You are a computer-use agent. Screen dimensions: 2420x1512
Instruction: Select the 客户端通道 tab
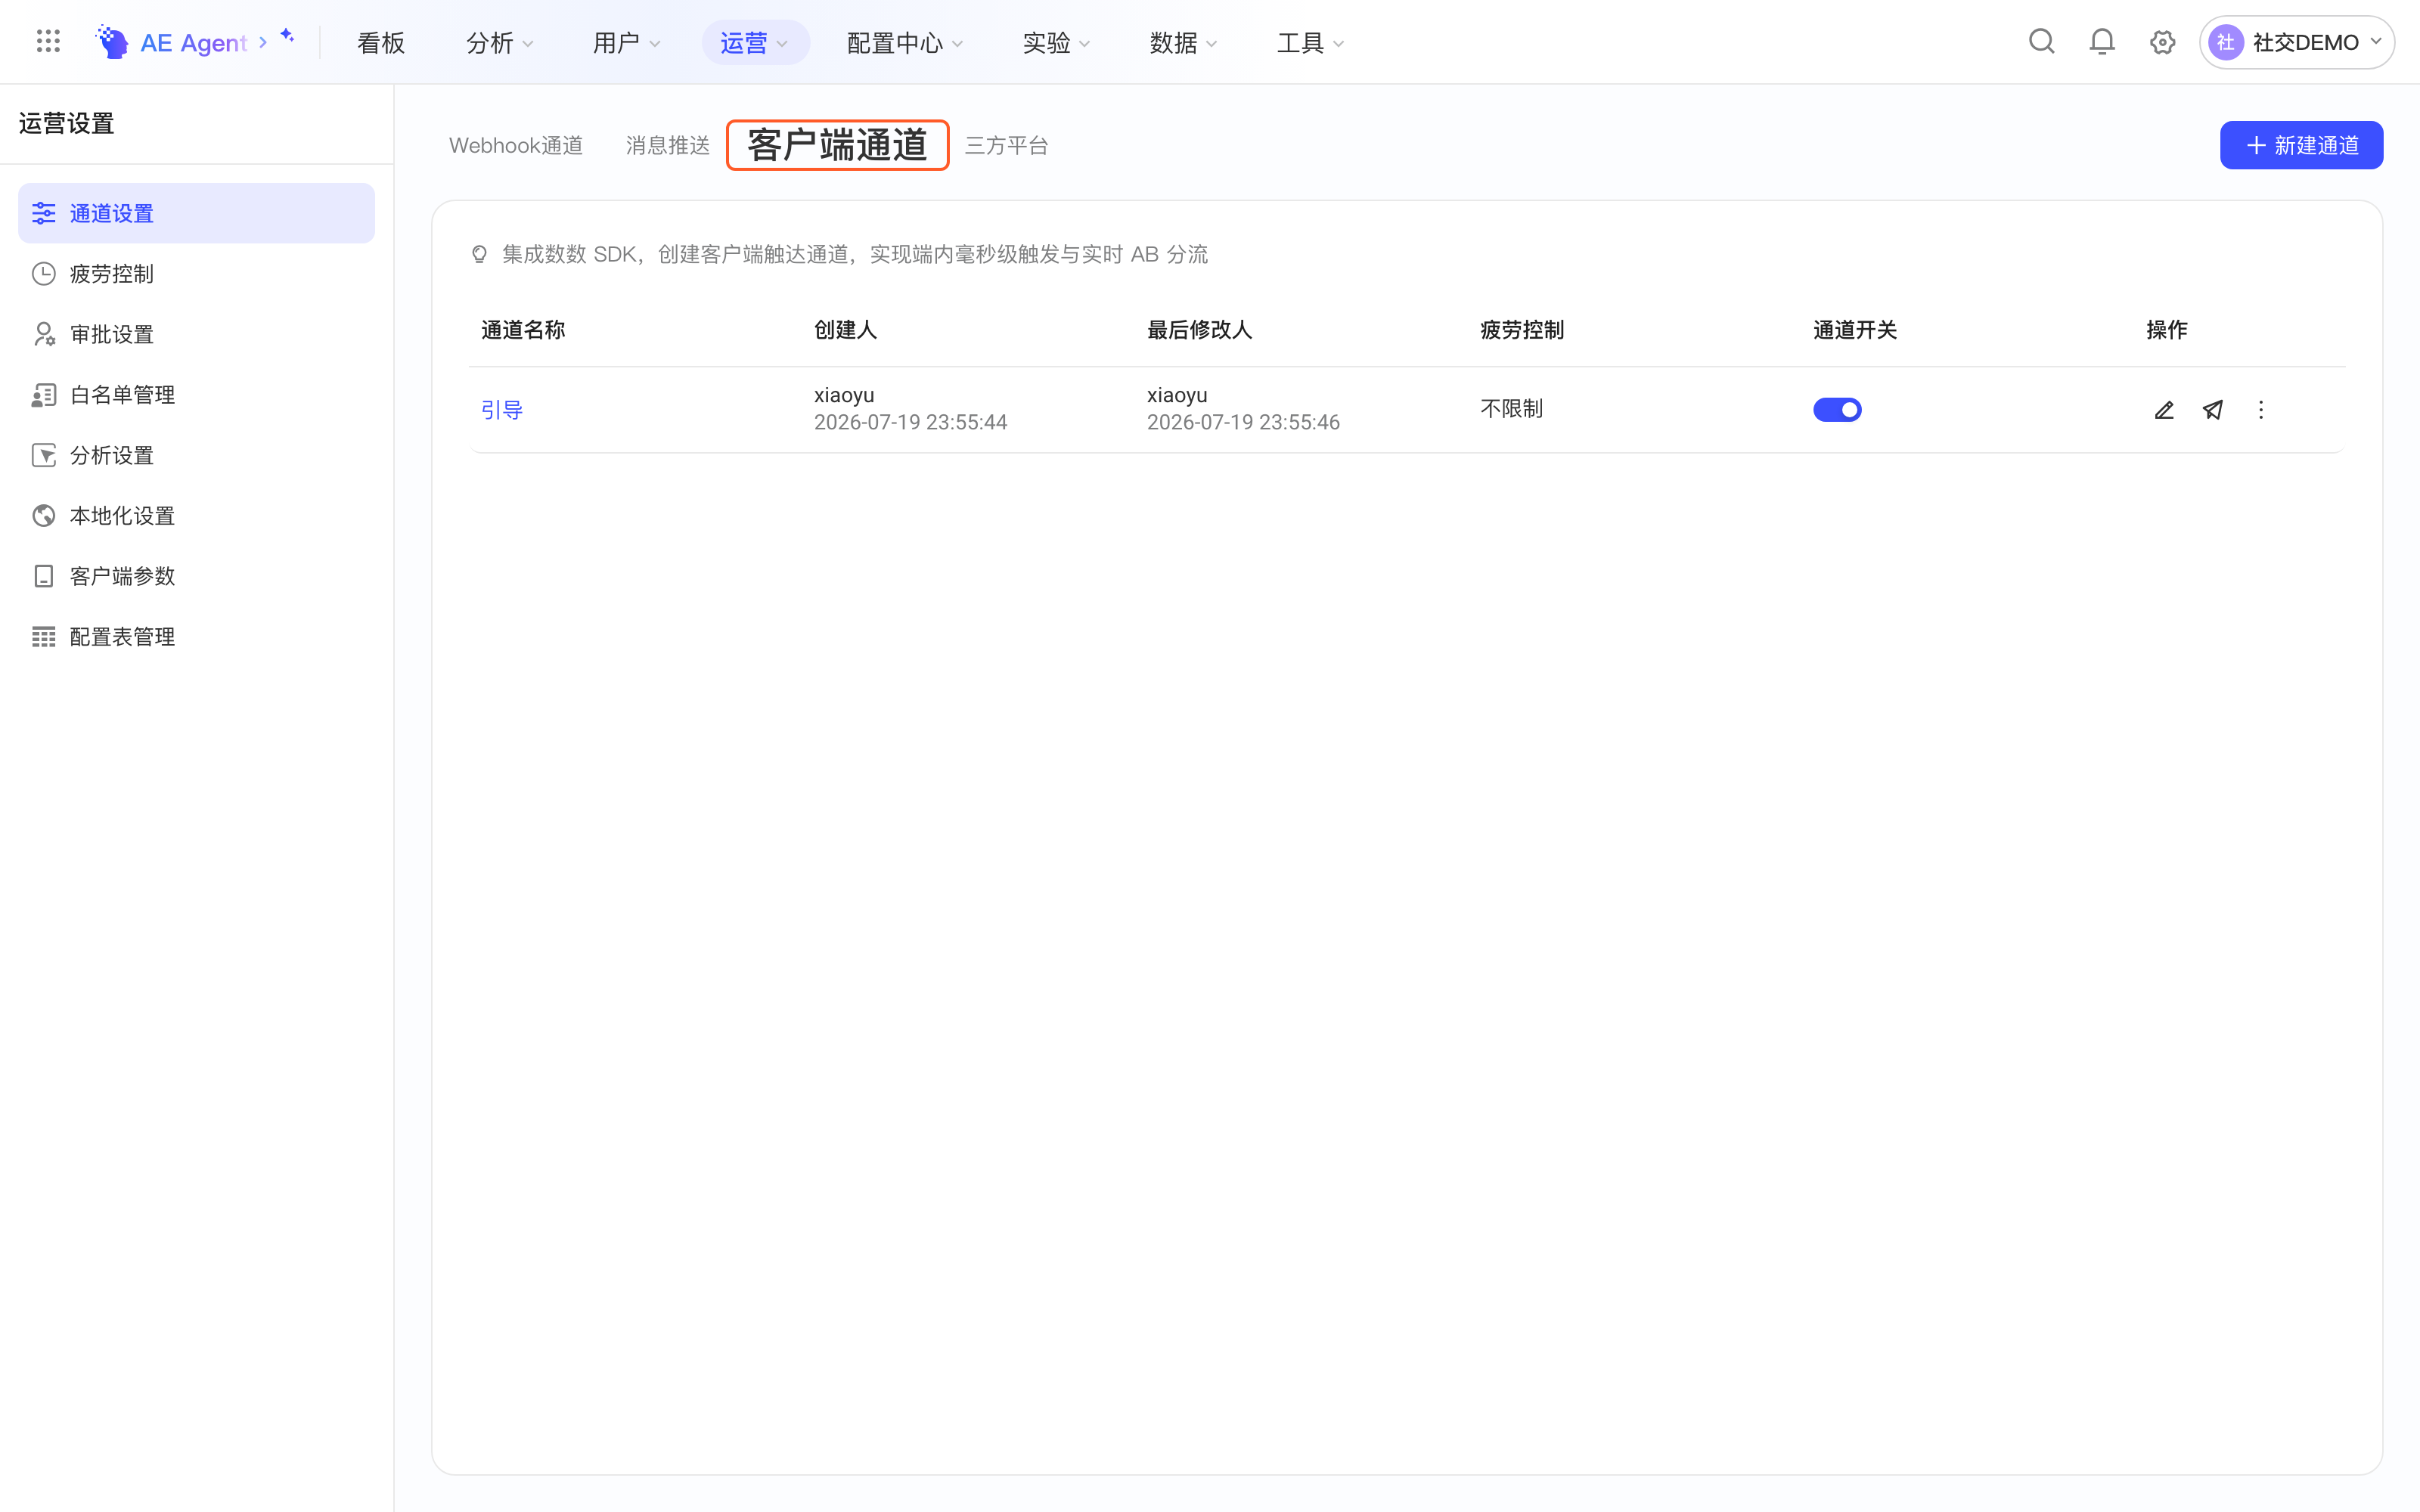837,146
